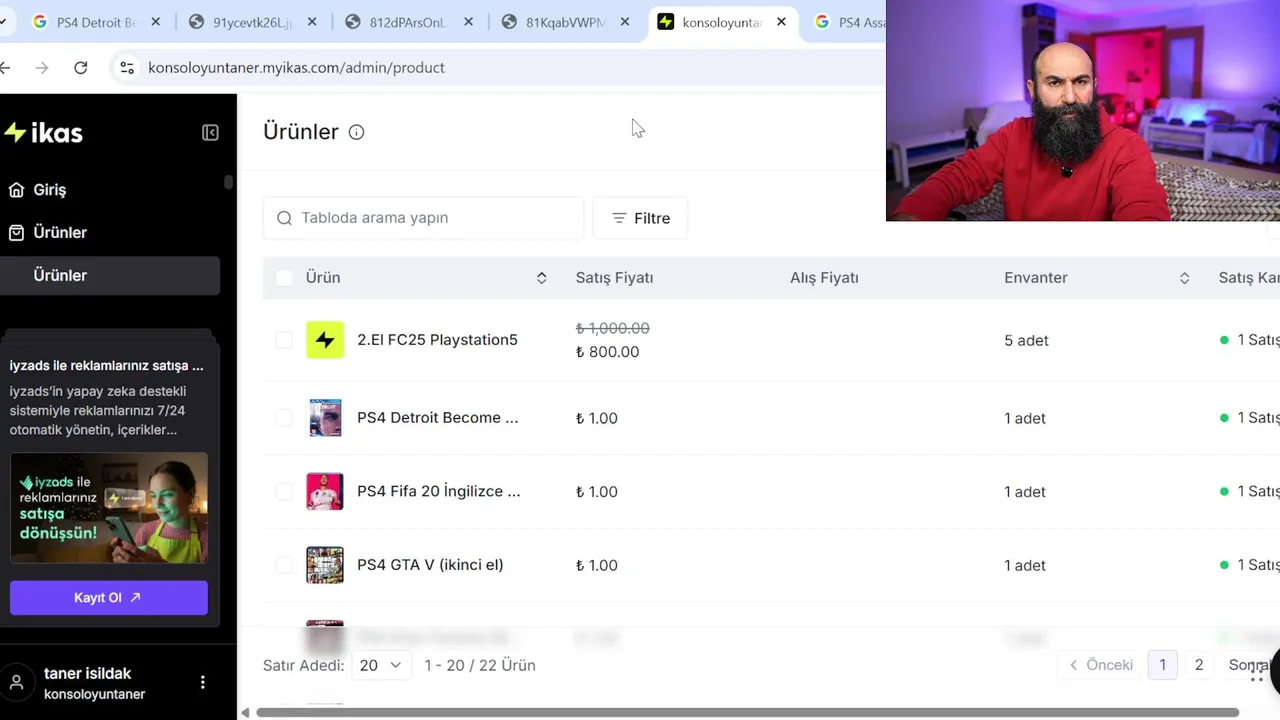Close the PS4 Detroit browser tab
This screenshot has width=1280, height=720.
tap(155, 22)
